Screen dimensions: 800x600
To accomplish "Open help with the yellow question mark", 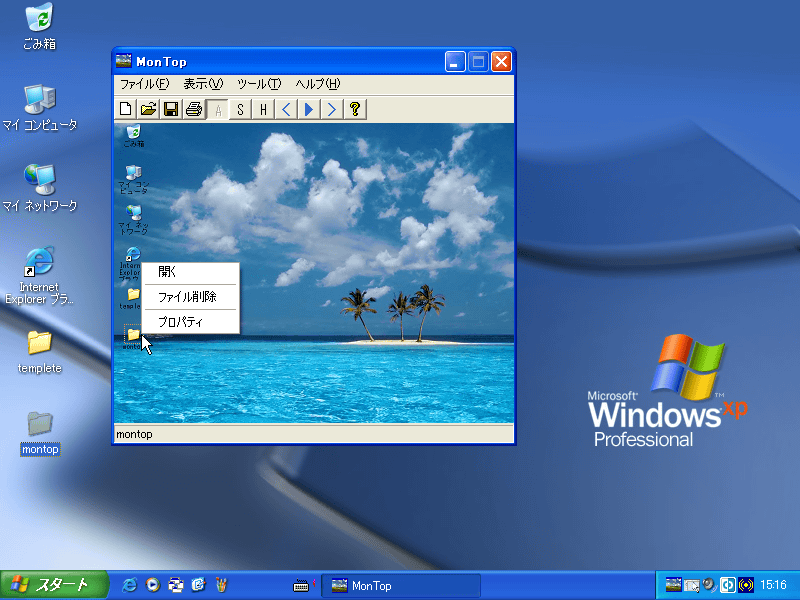I will coord(355,109).
